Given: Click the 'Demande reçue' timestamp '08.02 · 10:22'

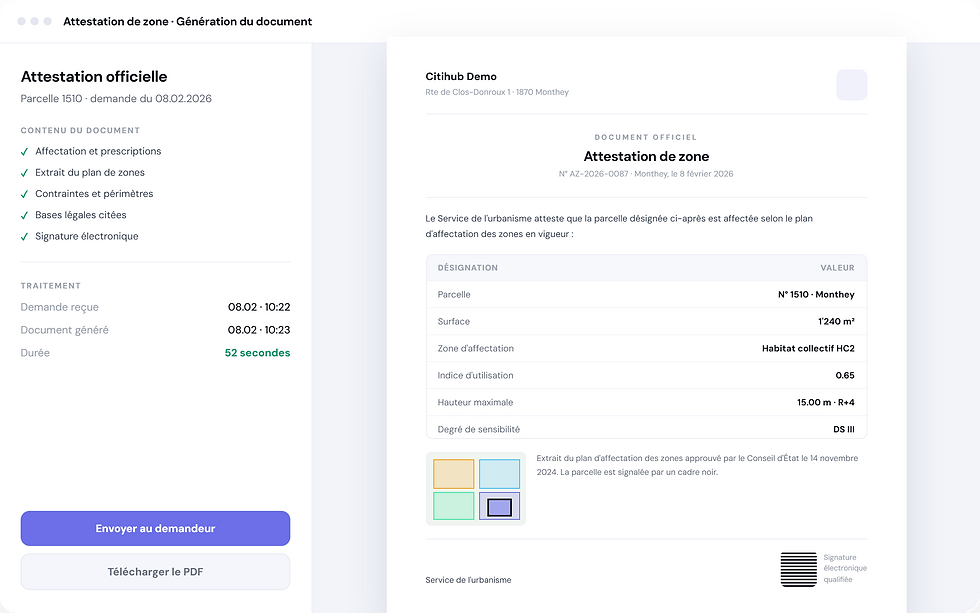Looking at the screenshot, I should 259,307.
